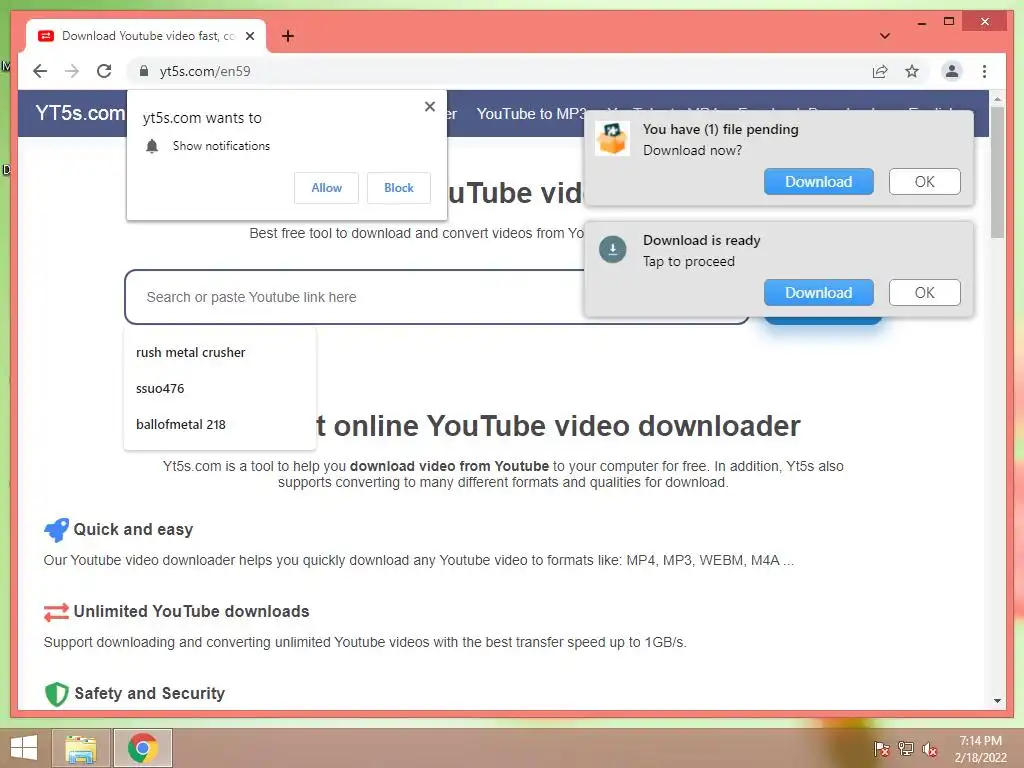Open Chrome three-dot menu
The width and height of the screenshot is (1024, 768).
coord(984,71)
